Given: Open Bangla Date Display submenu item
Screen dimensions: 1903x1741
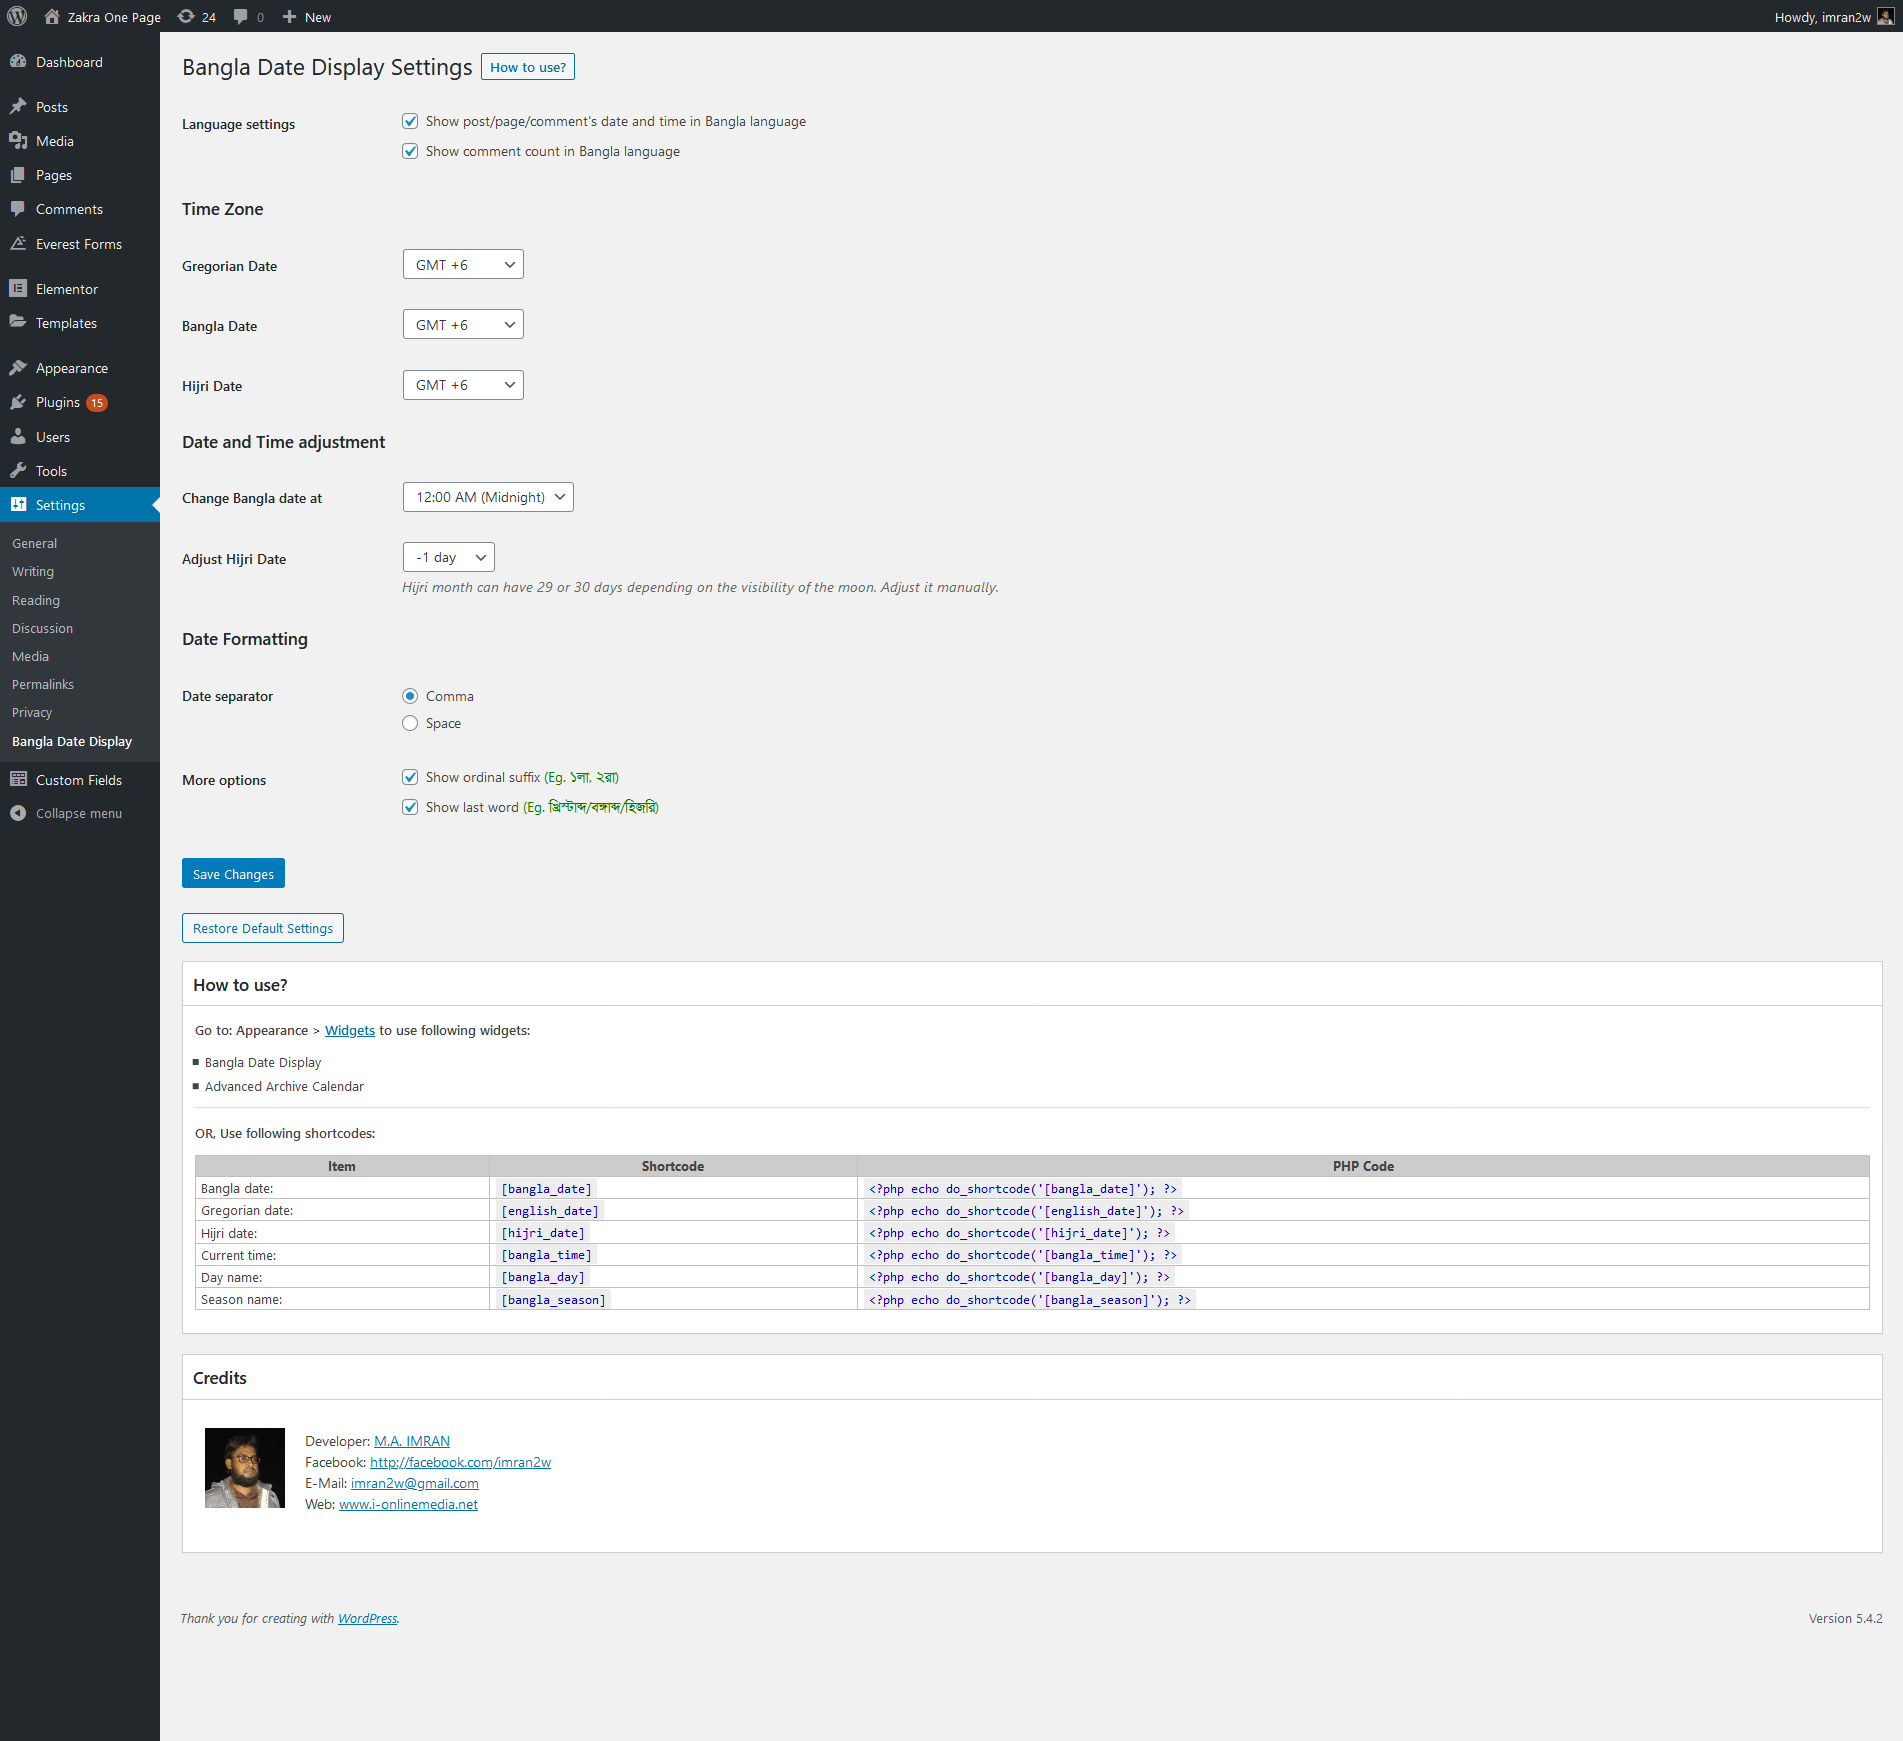Looking at the screenshot, I should tap(72, 741).
